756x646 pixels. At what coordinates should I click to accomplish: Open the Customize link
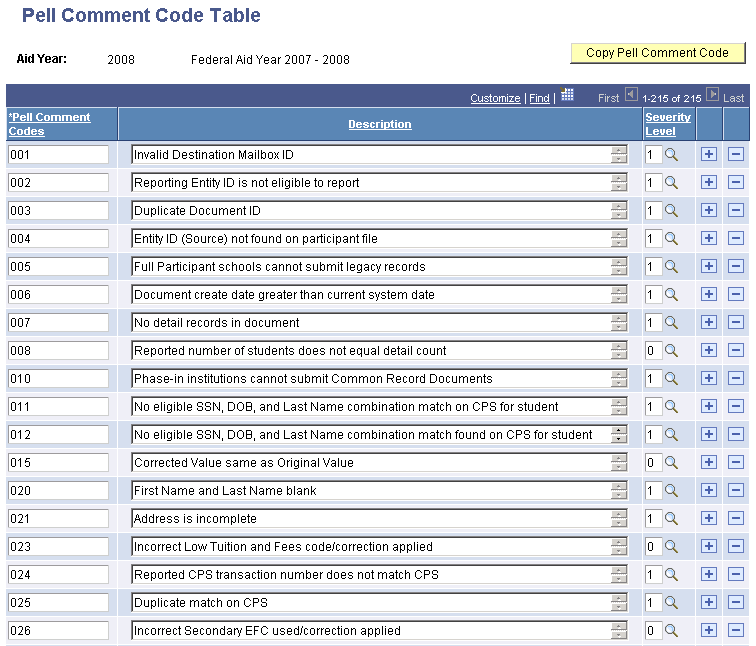[495, 98]
